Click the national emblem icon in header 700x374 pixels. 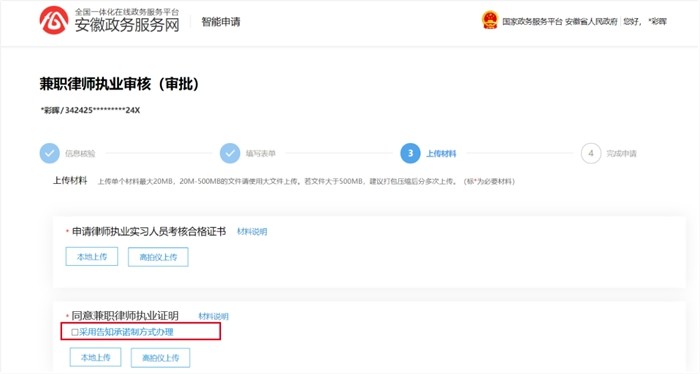pyautogui.click(x=490, y=21)
